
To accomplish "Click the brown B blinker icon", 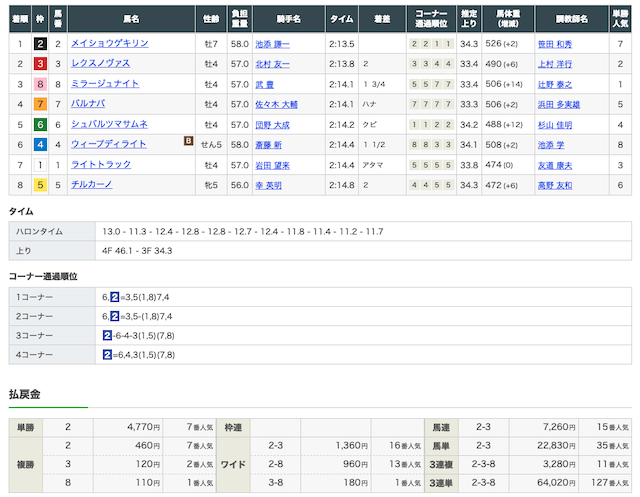I will (x=187, y=141).
